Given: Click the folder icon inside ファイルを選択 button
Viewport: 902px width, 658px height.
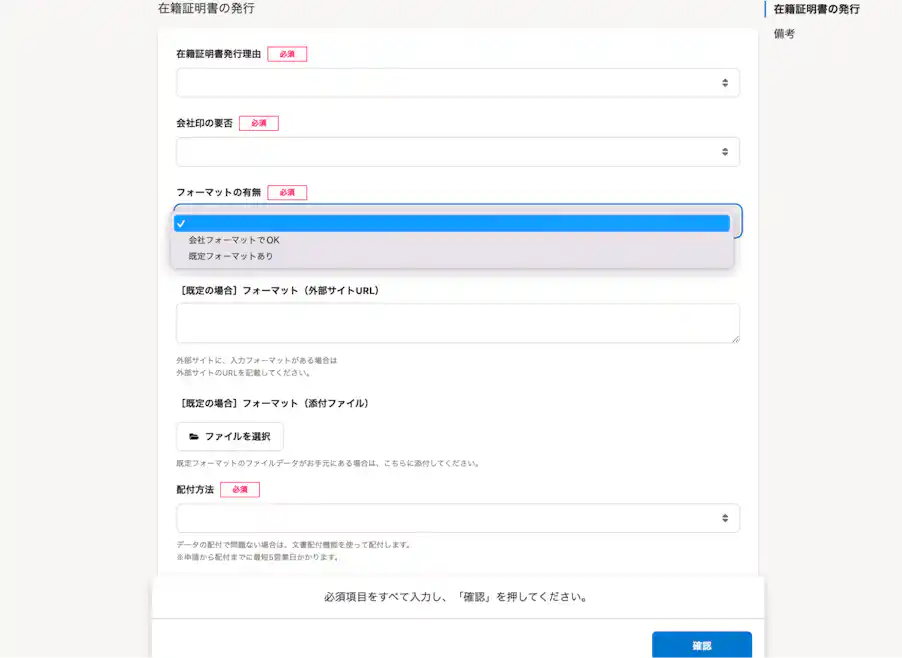Looking at the screenshot, I should (196, 436).
